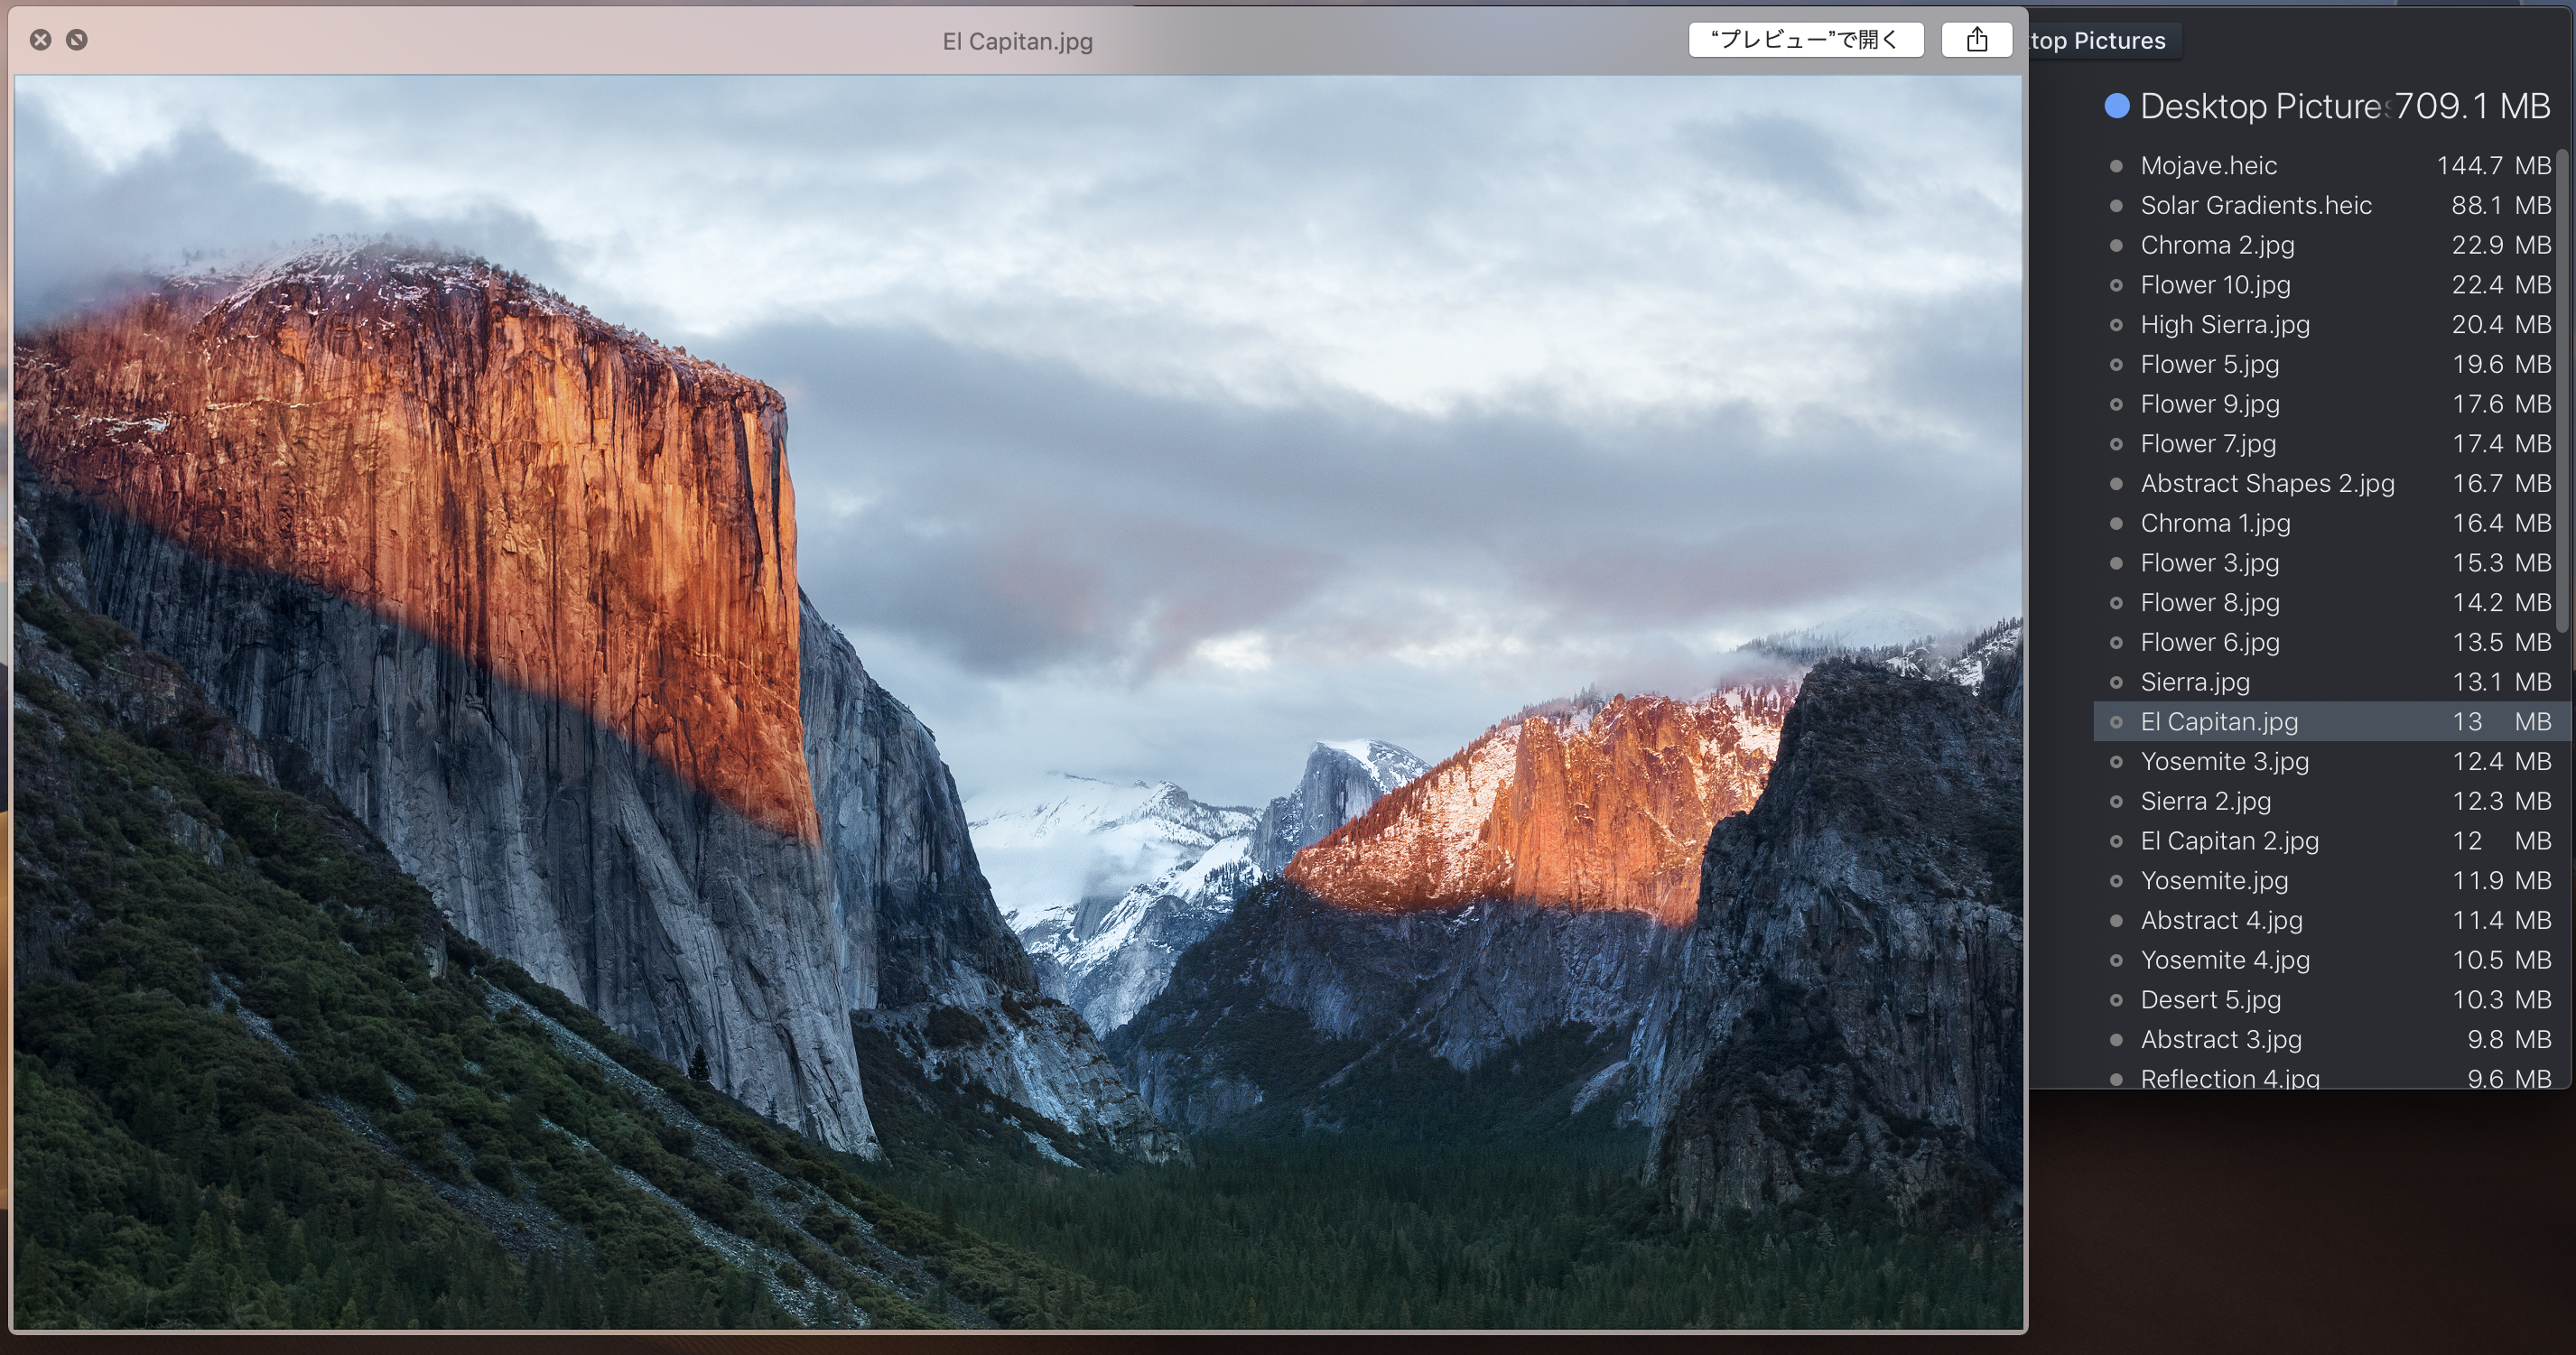Click the ring marker beside El Capitan.jpg
Viewport: 2576px width, 1355px height.
[x=2116, y=722]
